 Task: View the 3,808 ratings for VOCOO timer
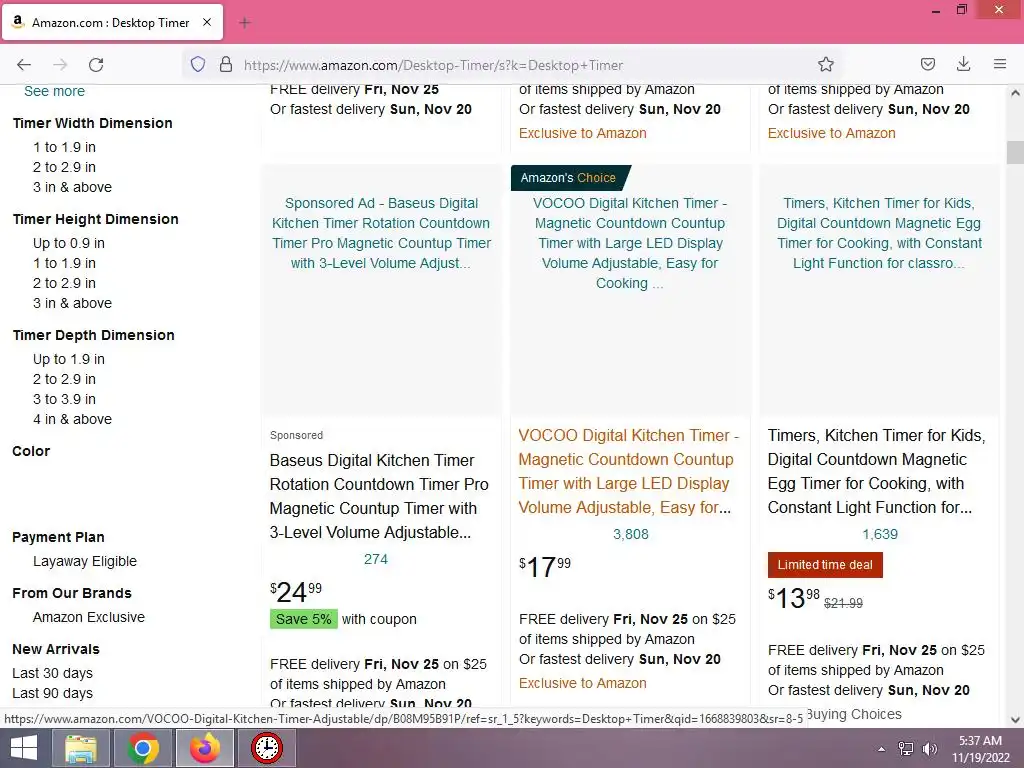[630, 534]
